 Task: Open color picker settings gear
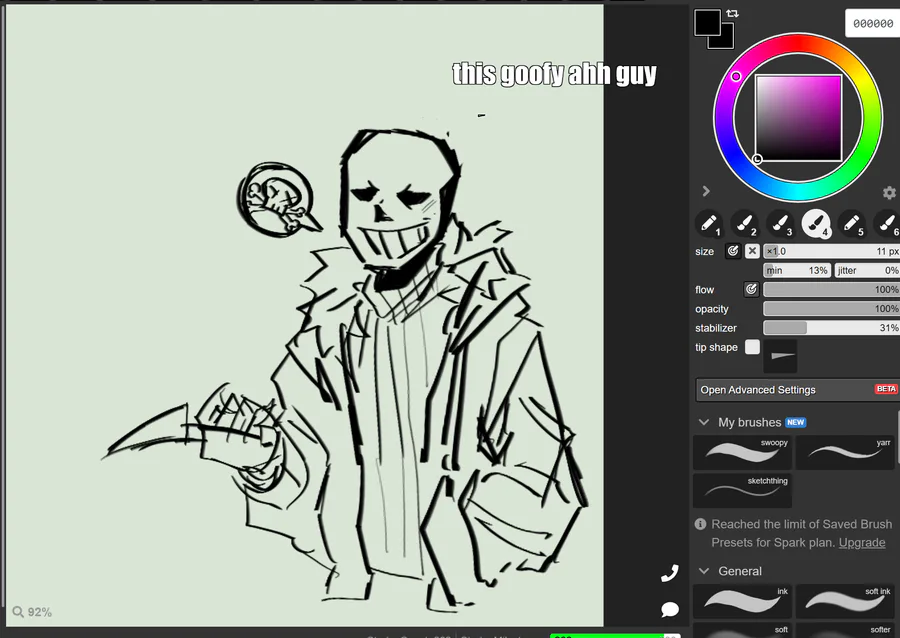[x=889, y=193]
